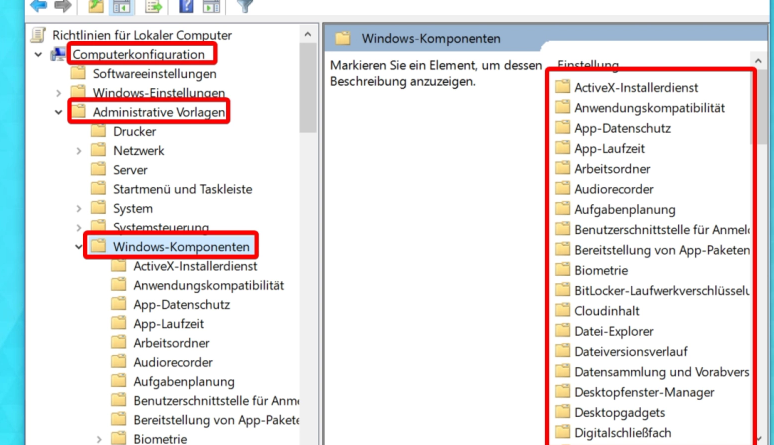Click the Drucker folder icon in the tree

tap(98, 131)
